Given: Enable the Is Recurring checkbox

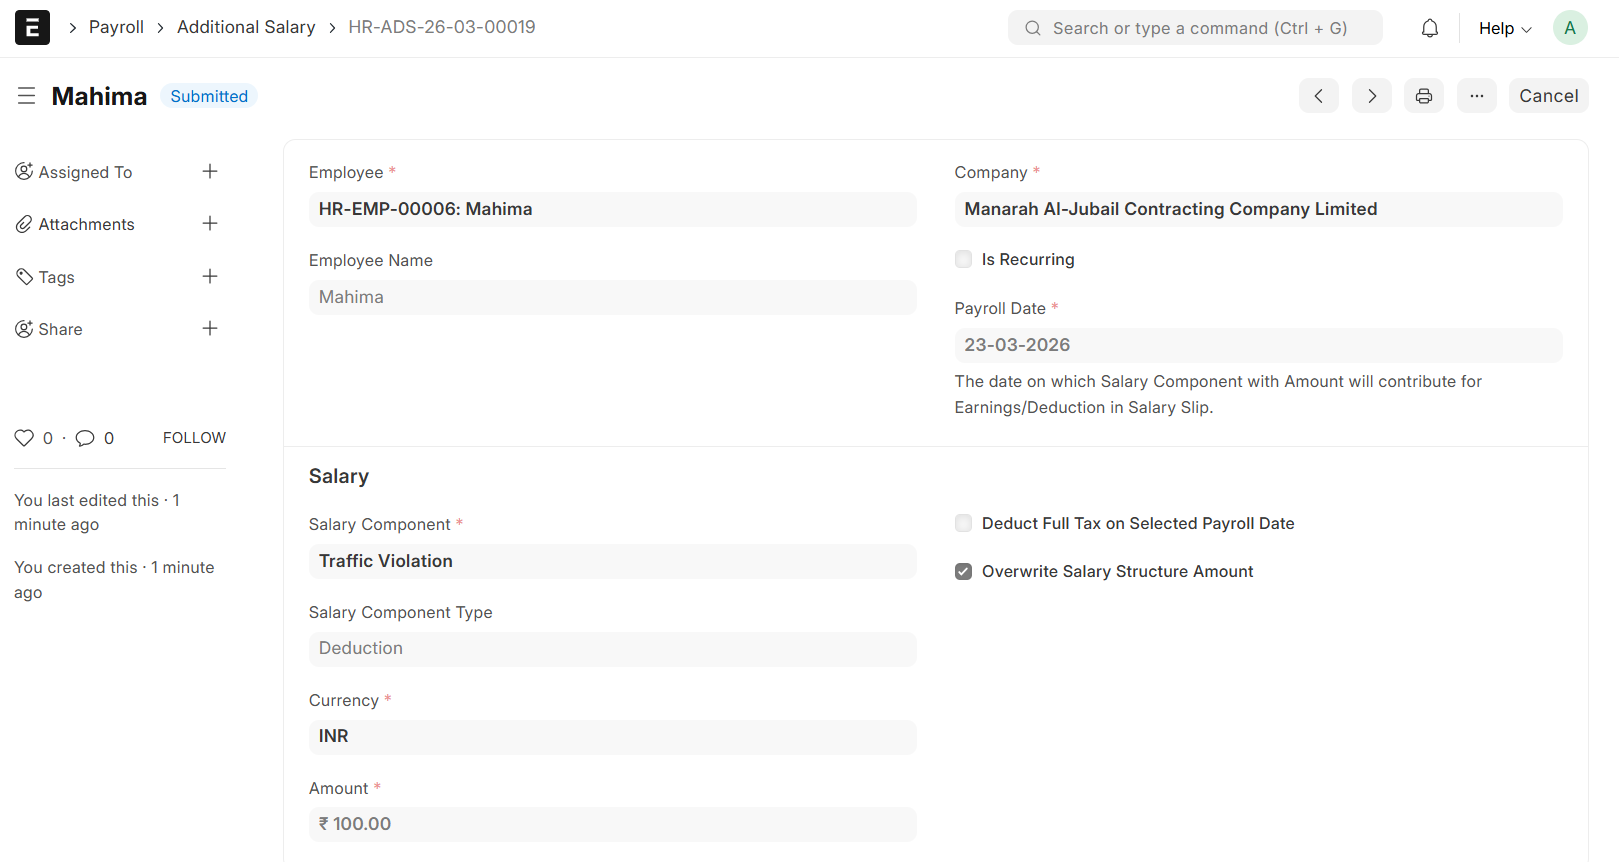Looking at the screenshot, I should click(x=963, y=260).
